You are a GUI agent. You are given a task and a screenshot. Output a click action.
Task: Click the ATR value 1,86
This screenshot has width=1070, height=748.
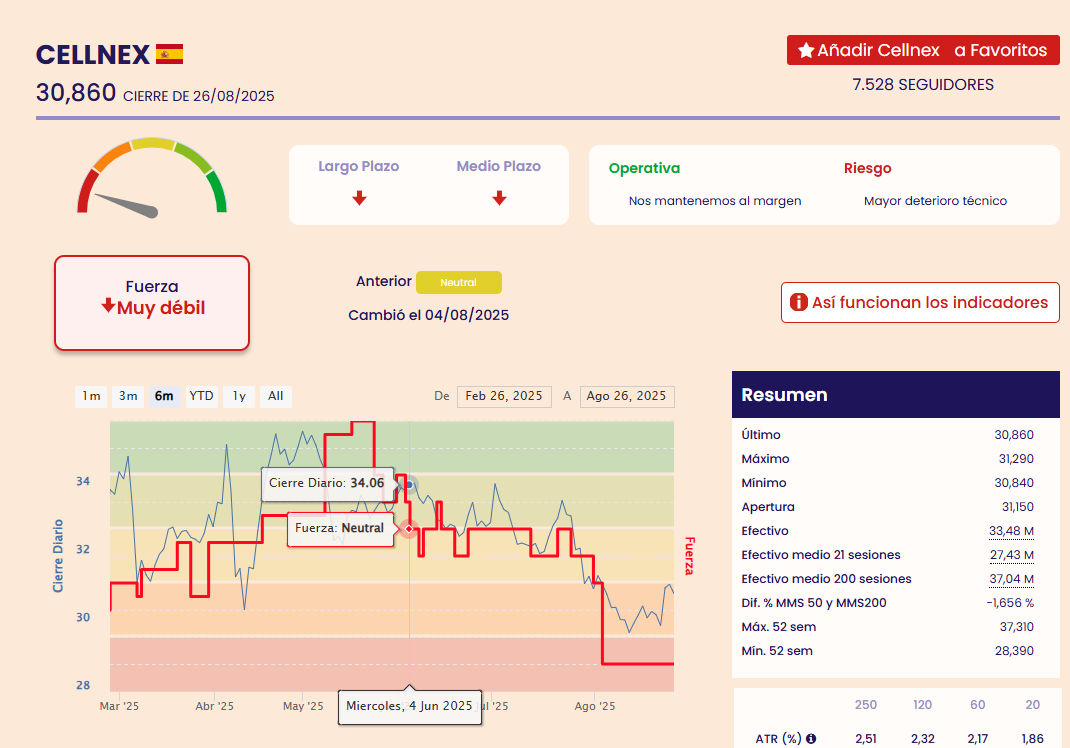(x=1032, y=738)
